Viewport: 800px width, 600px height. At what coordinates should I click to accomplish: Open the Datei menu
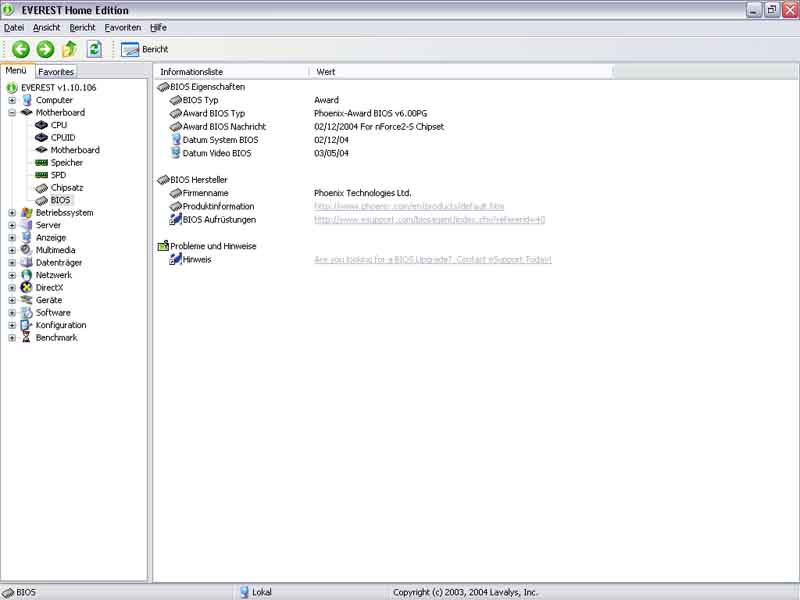point(14,28)
